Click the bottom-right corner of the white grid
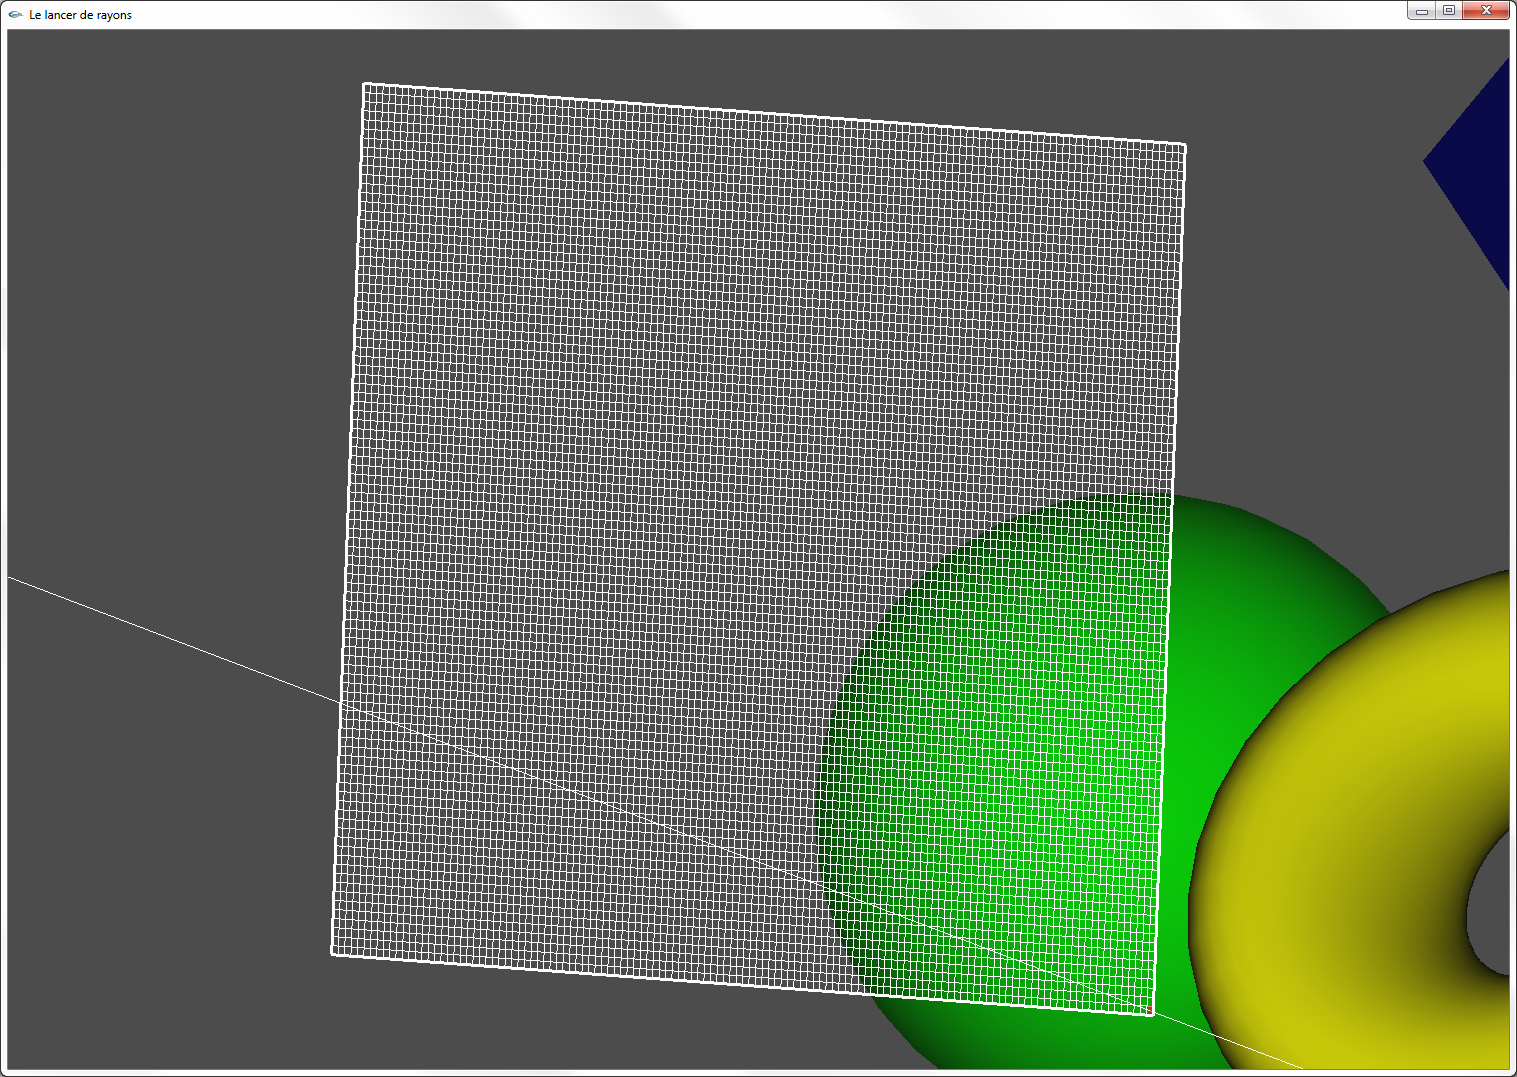 (x=1151, y=1013)
